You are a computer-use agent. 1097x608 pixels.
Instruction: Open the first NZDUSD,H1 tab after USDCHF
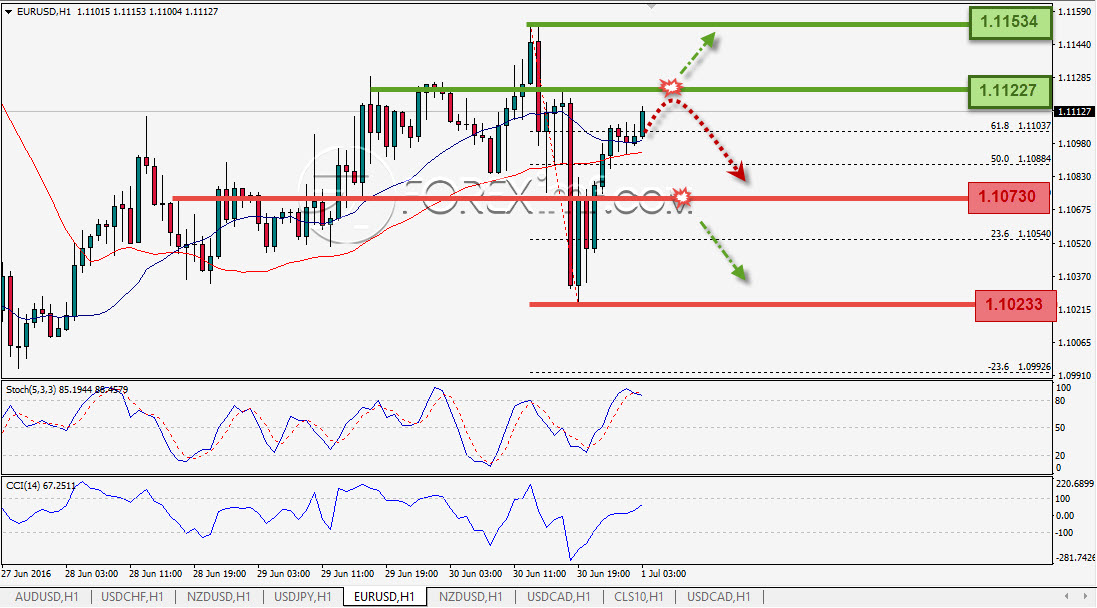click(x=218, y=597)
